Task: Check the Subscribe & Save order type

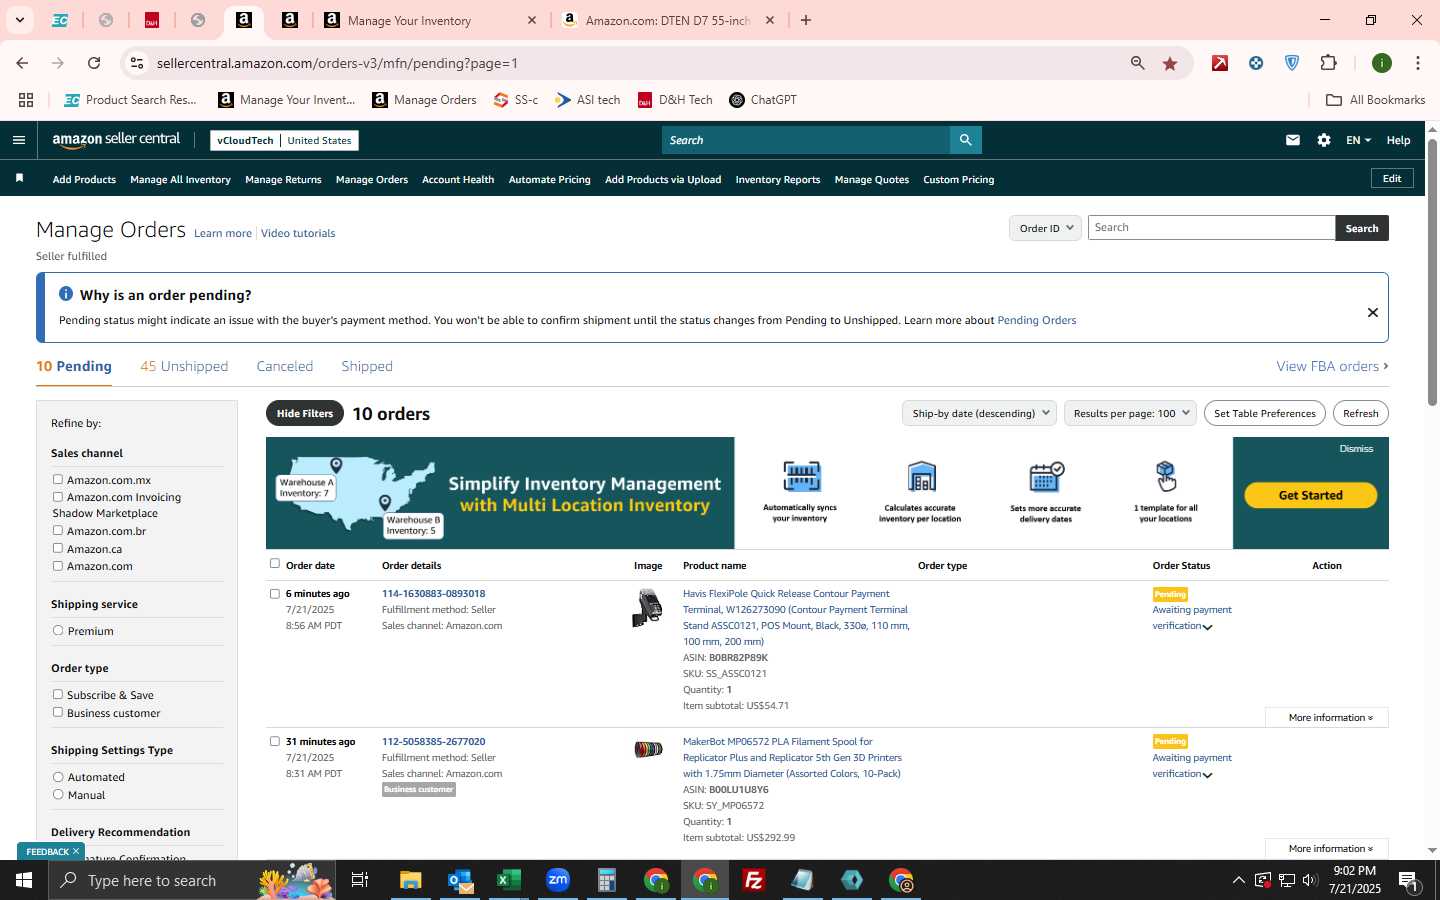Action: 58,695
